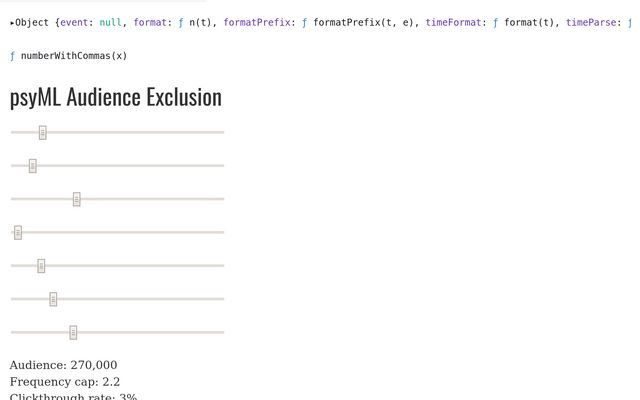
Task: Click the seventh slider's handle
Action: point(73,333)
